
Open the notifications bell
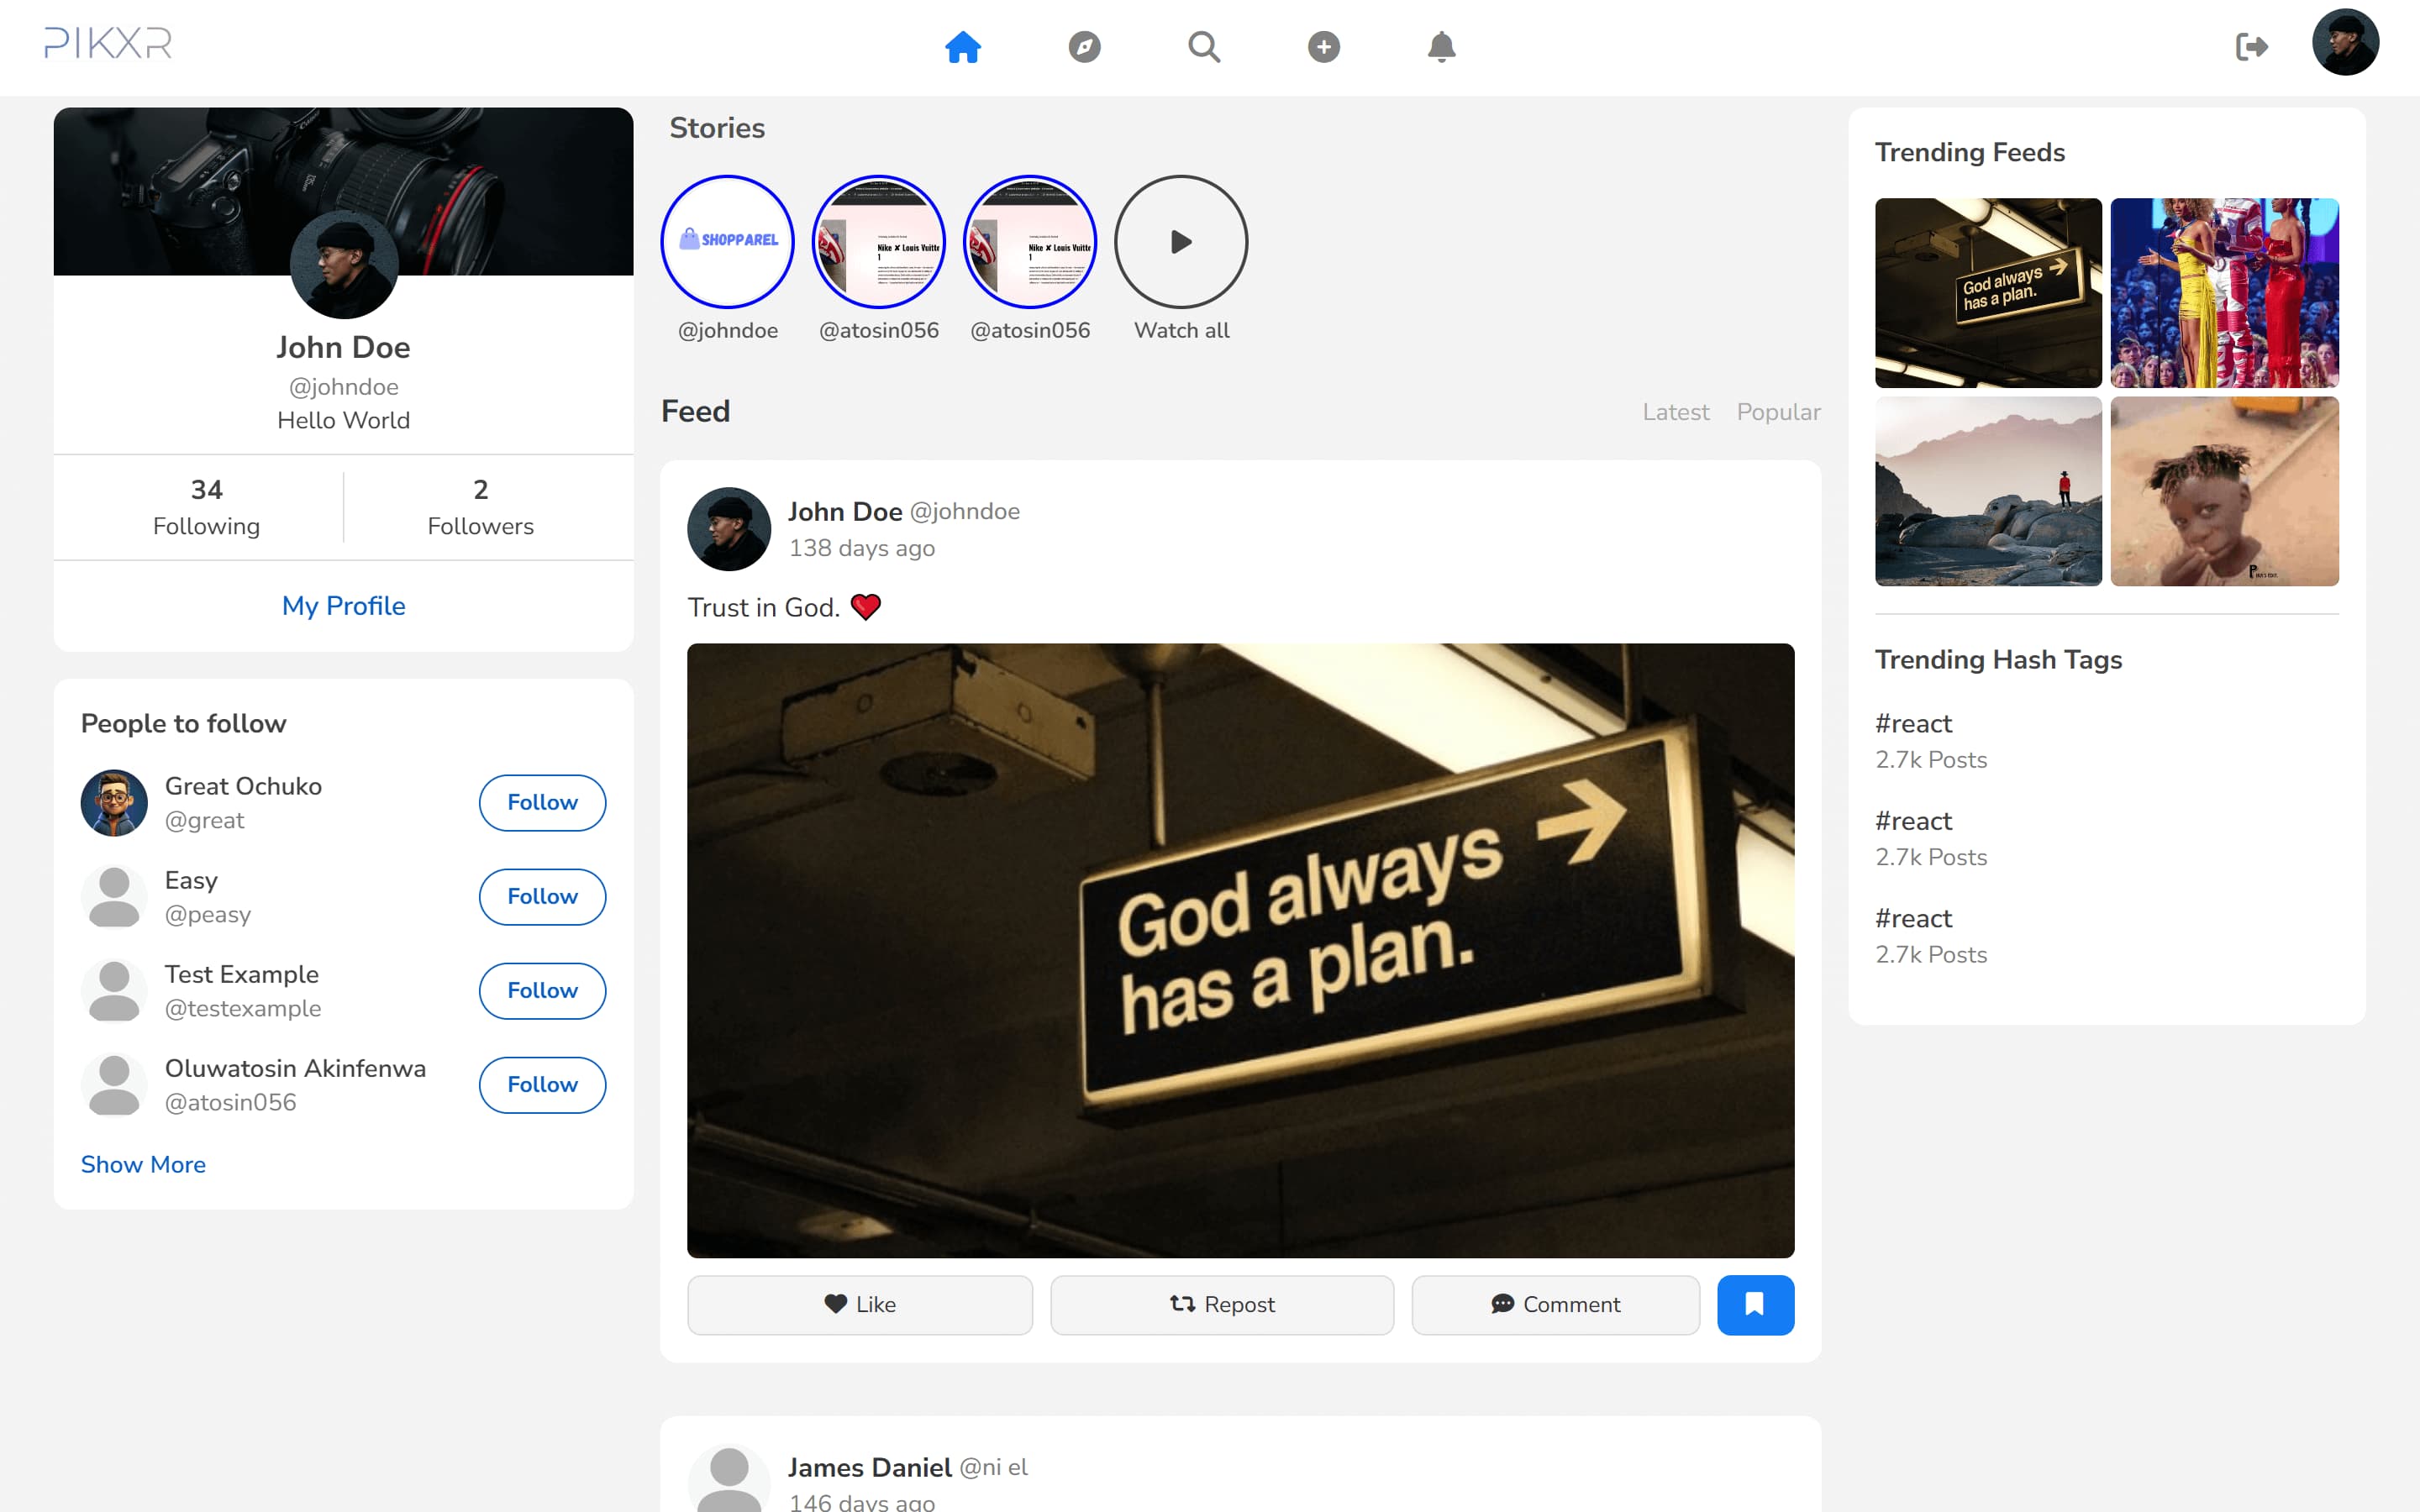pyautogui.click(x=1441, y=47)
